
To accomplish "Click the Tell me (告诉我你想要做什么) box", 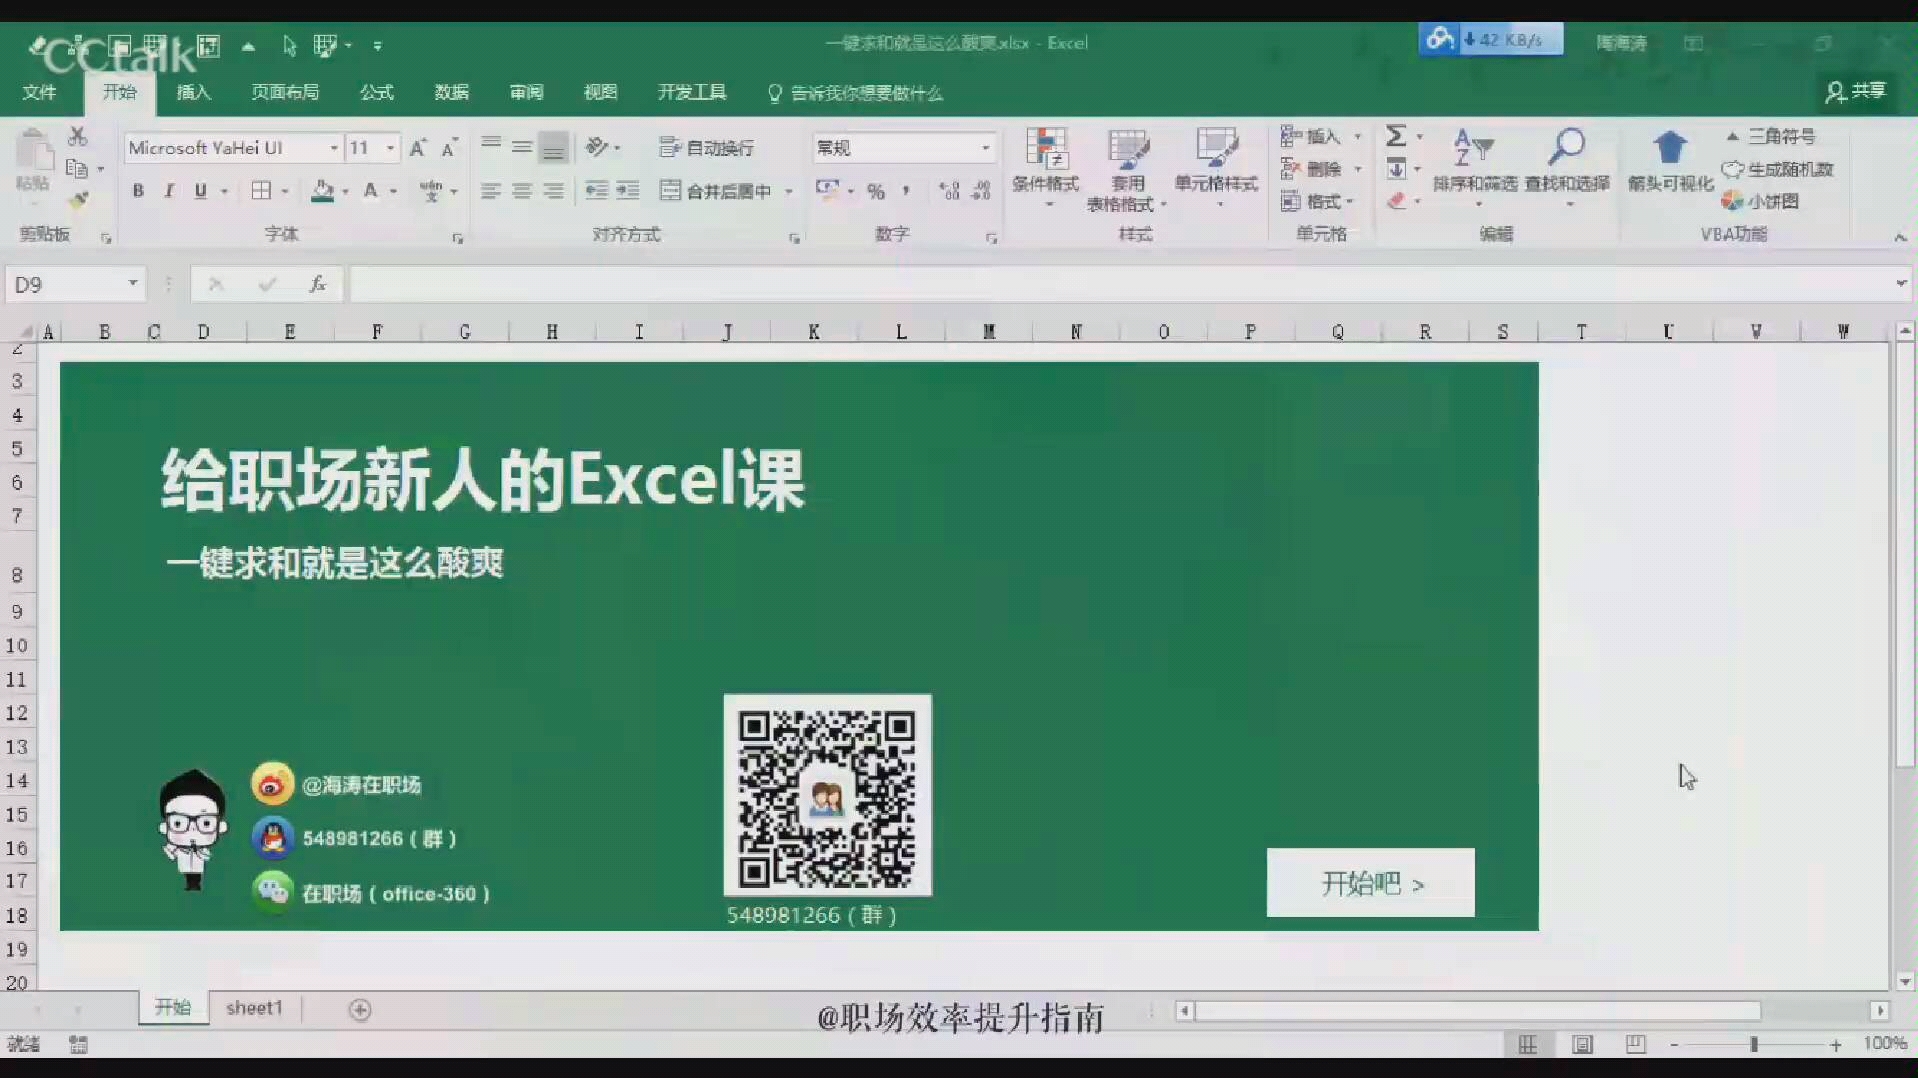I will pos(855,93).
